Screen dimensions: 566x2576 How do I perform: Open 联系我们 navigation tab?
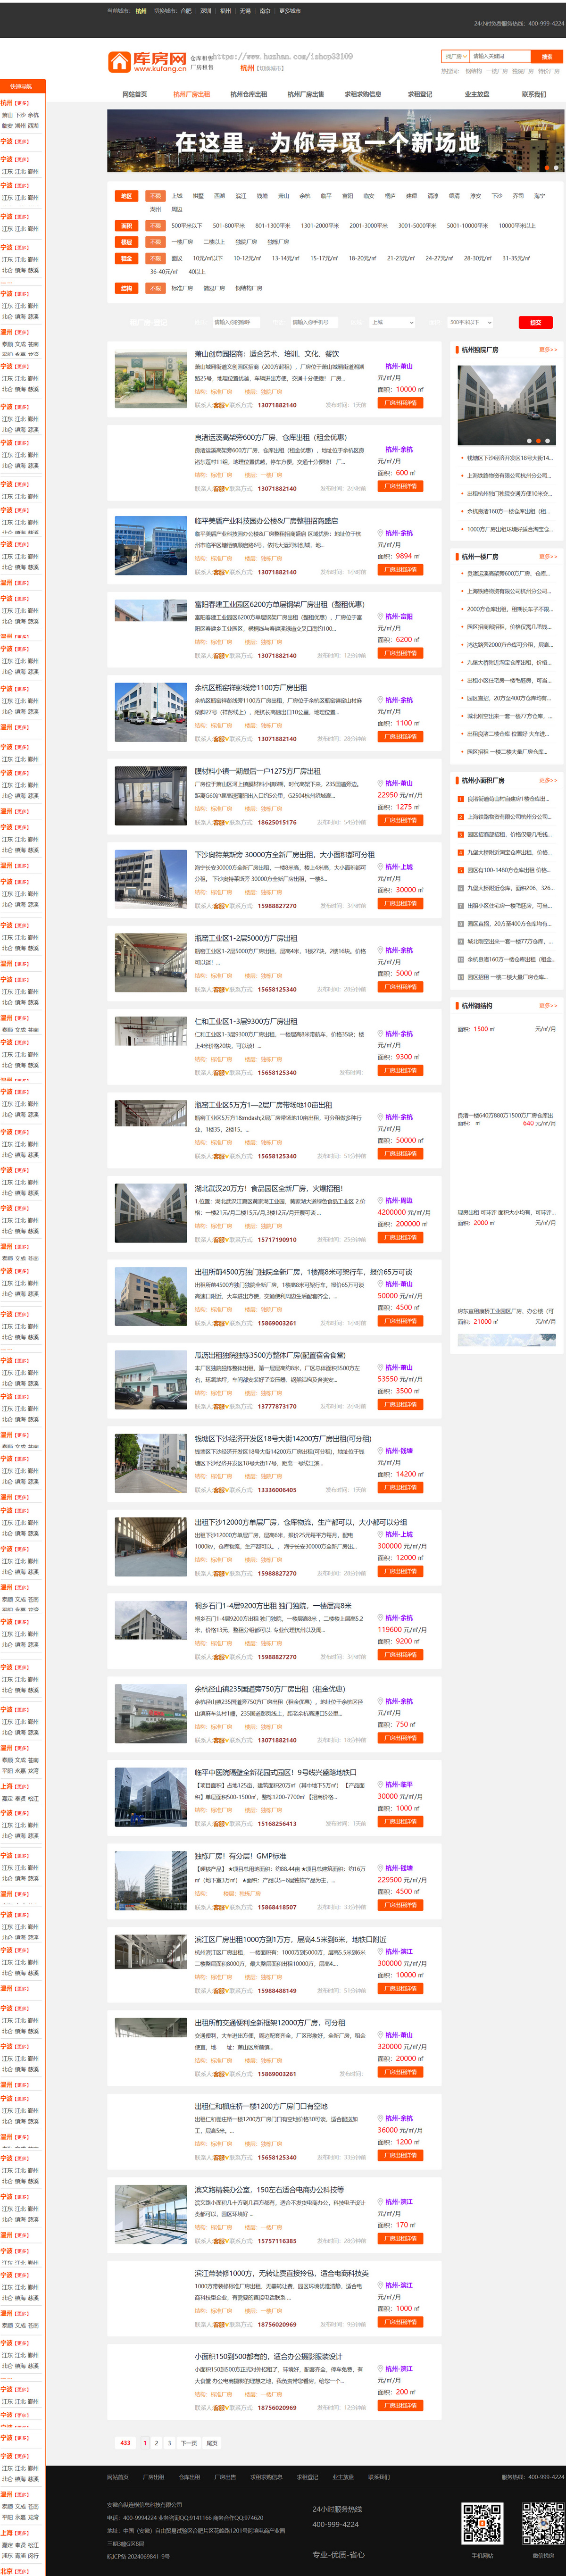point(534,94)
